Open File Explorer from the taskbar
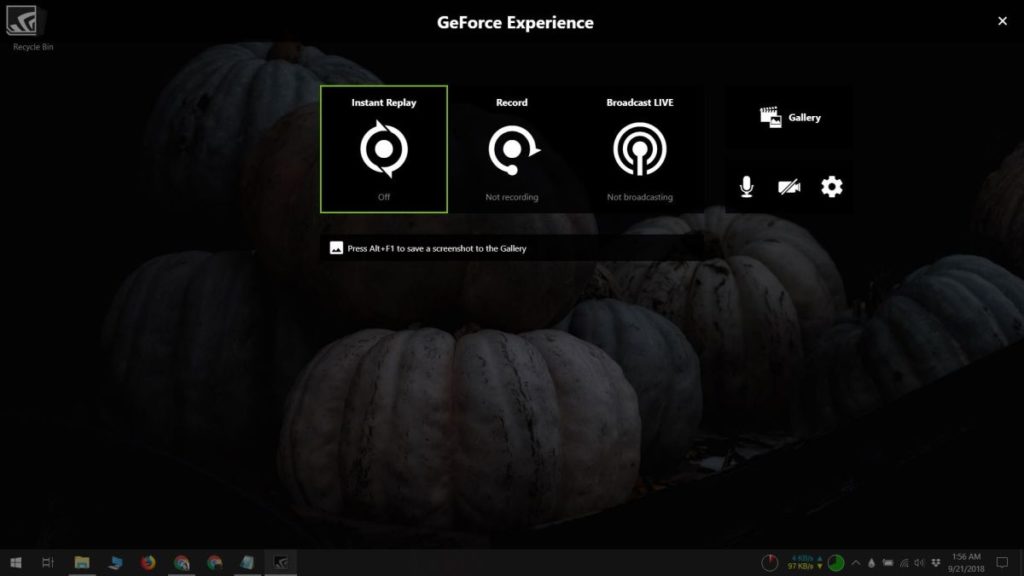 pyautogui.click(x=80, y=563)
